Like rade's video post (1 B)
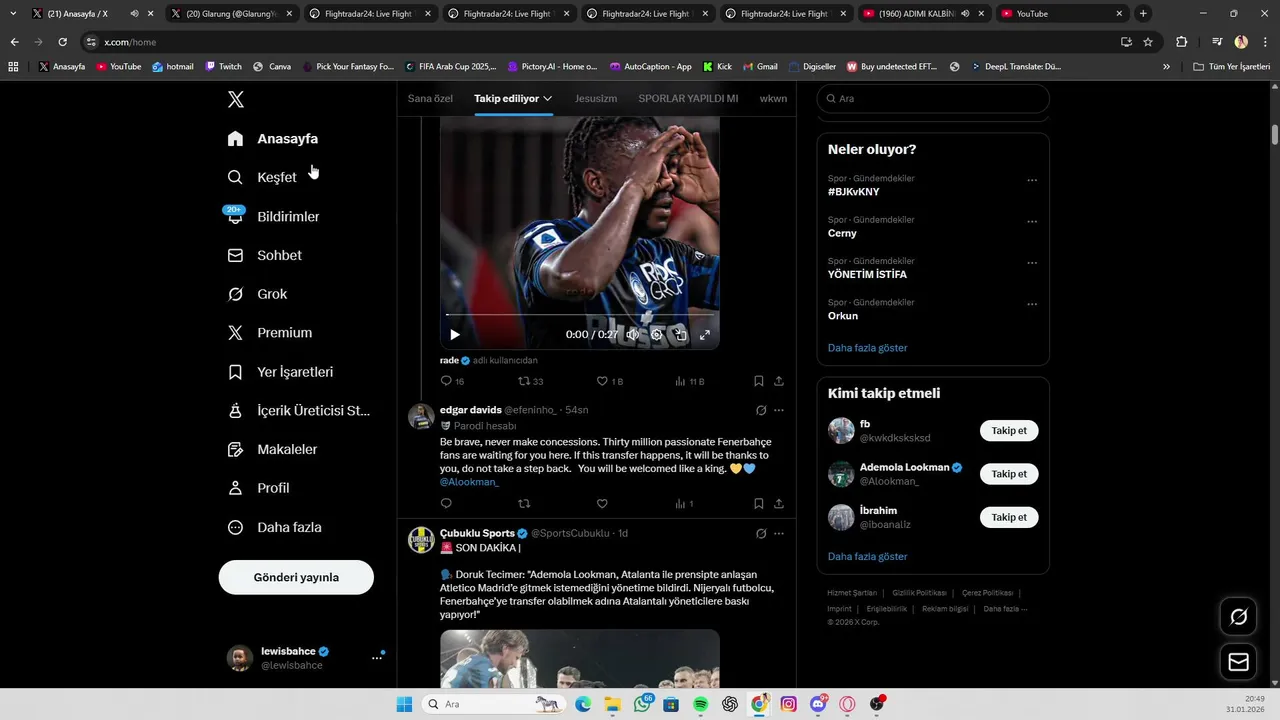This screenshot has height=720, width=1280. click(609, 381)
